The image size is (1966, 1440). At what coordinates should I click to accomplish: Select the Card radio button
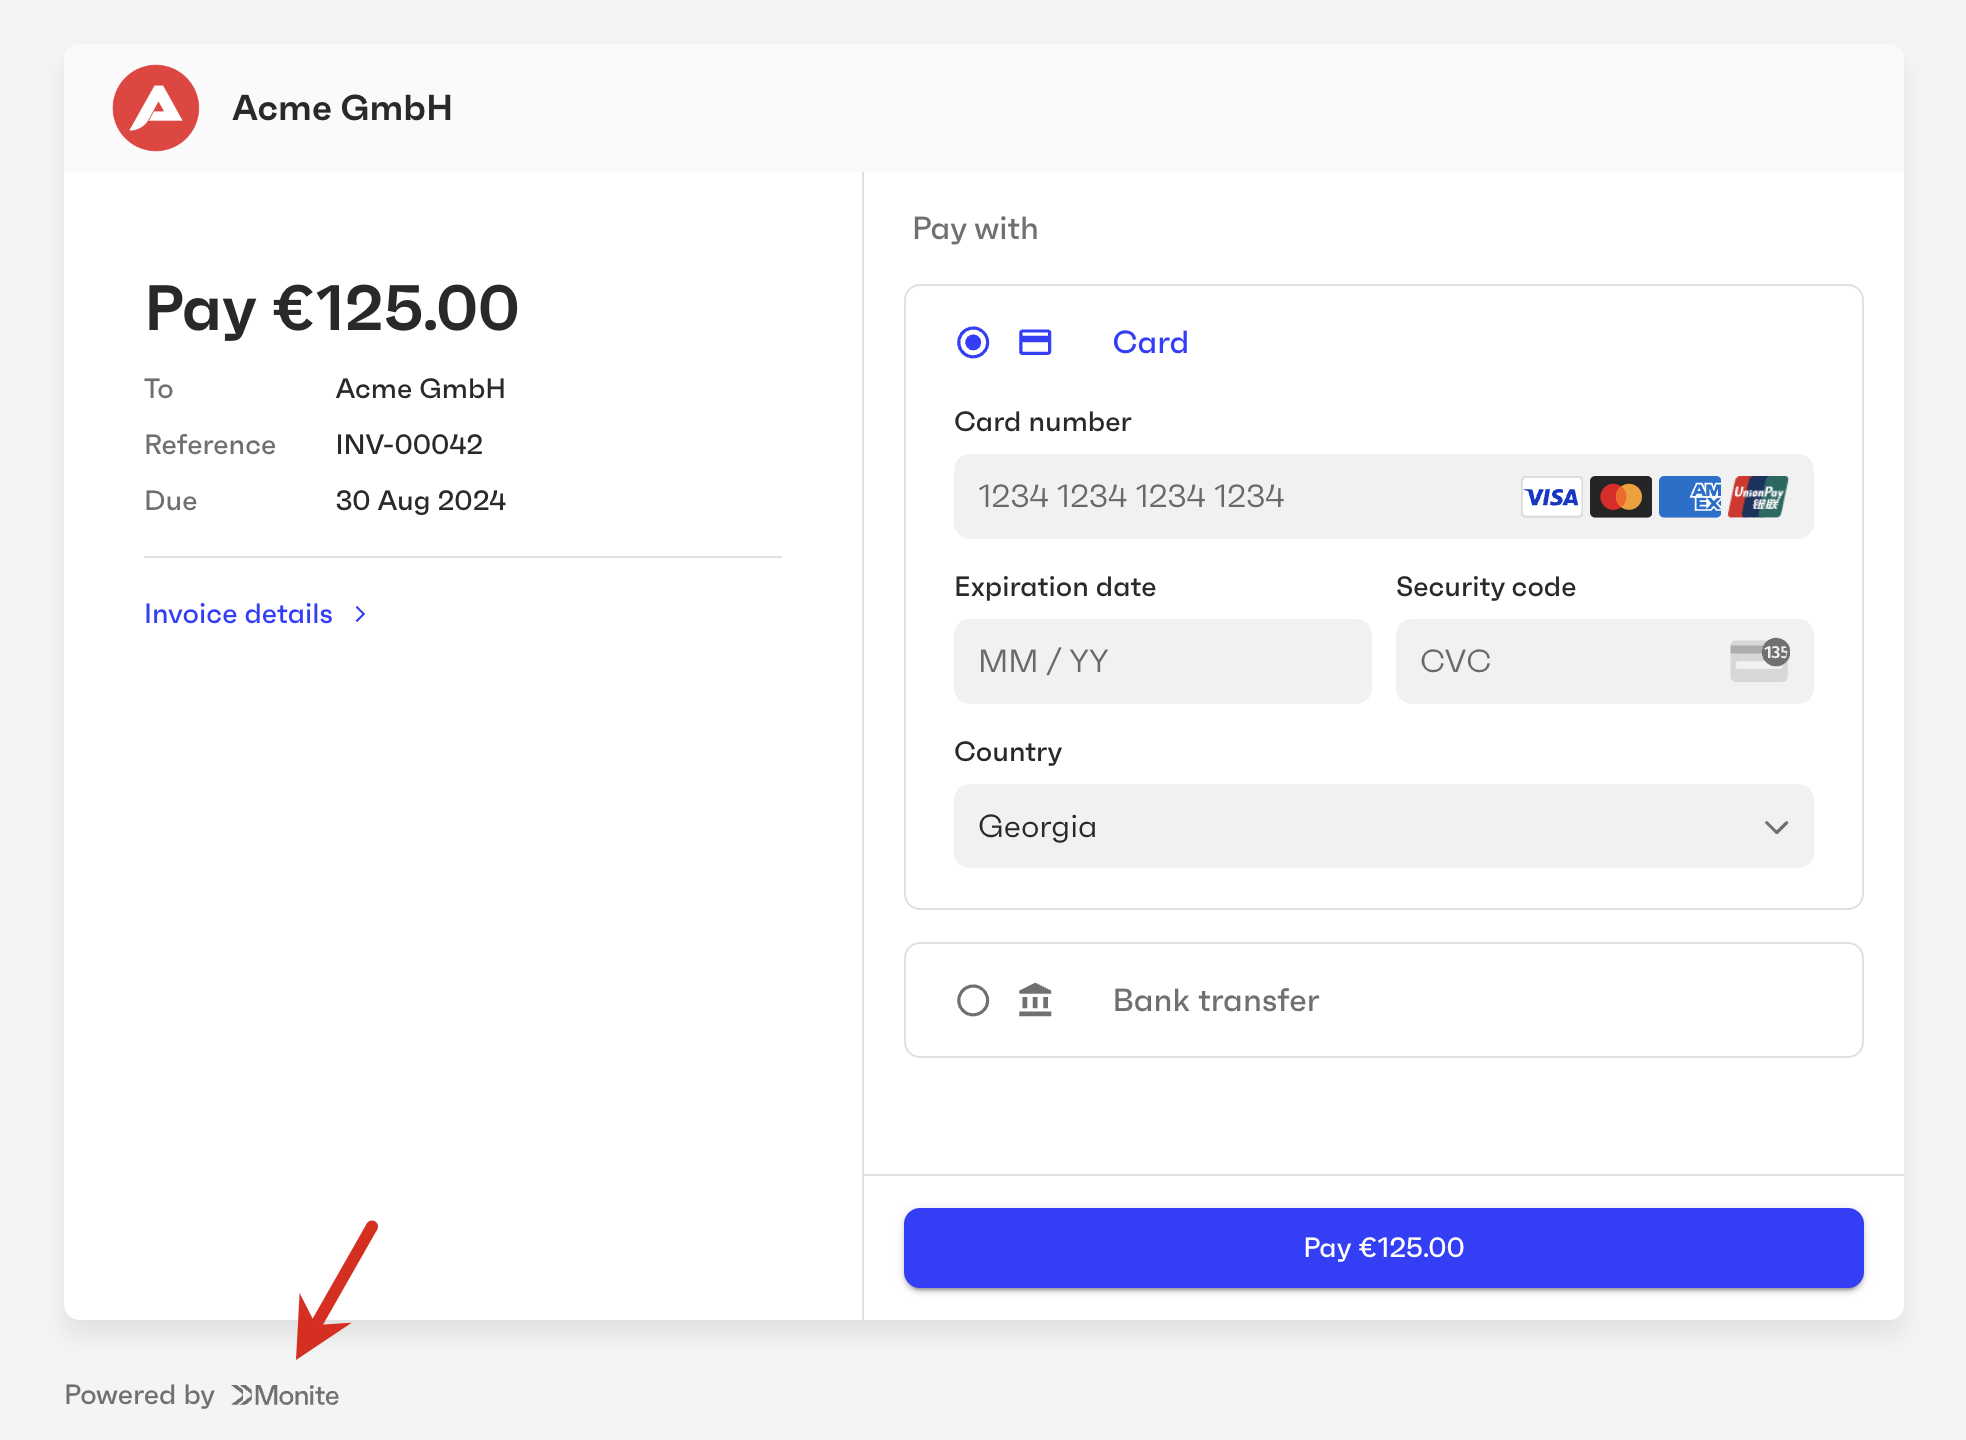pos(973,343)
